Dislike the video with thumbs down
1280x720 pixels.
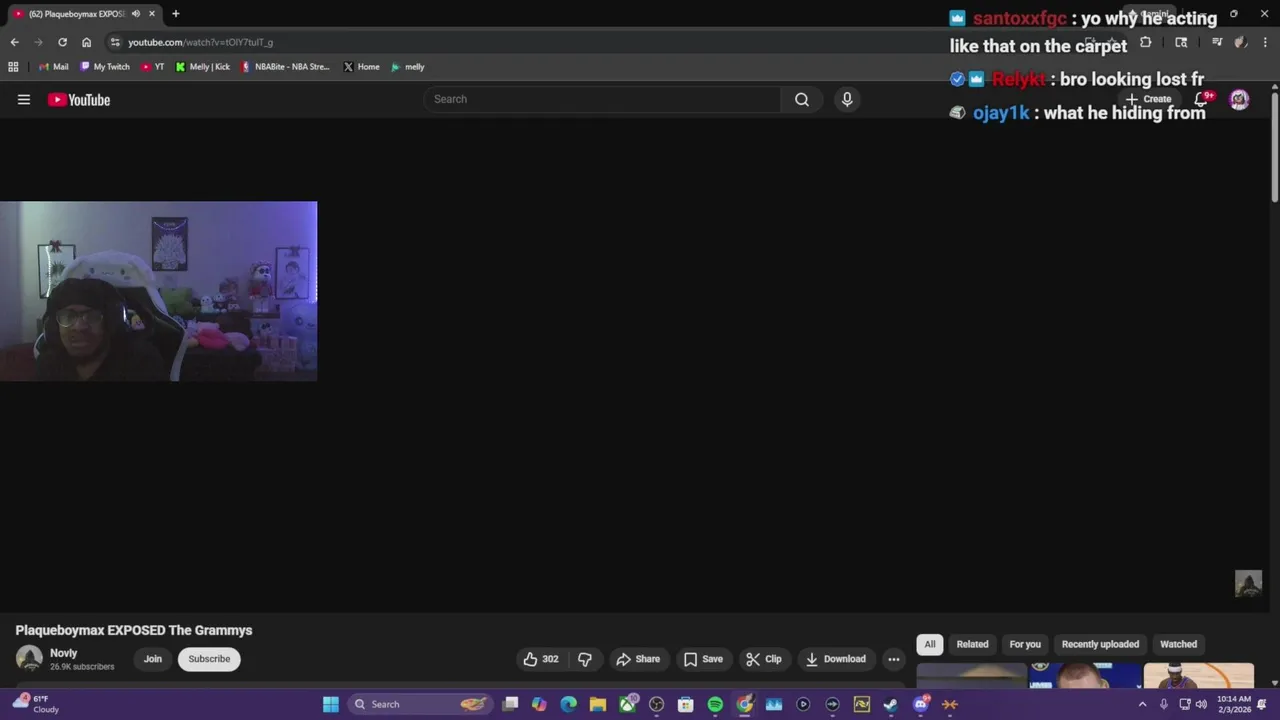pyautogui.click(x=585, y=659)
